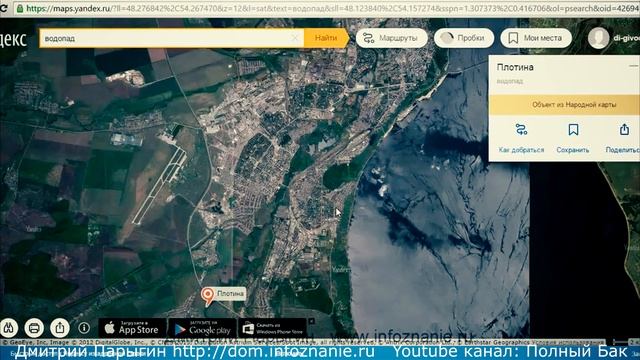The image size is (640, 360).
Task: Open Маршруты routes panel
Action: (391, 38)
